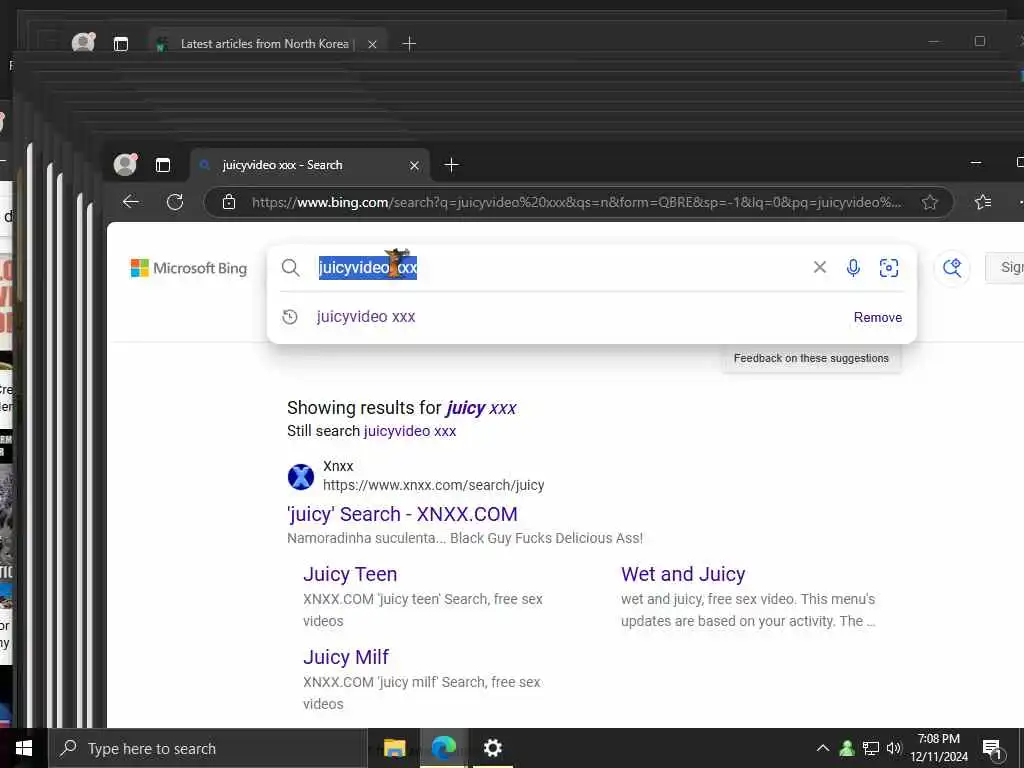Show hidden system tray icons
This screenshot has width=1024, height=768.
(823, 748)
